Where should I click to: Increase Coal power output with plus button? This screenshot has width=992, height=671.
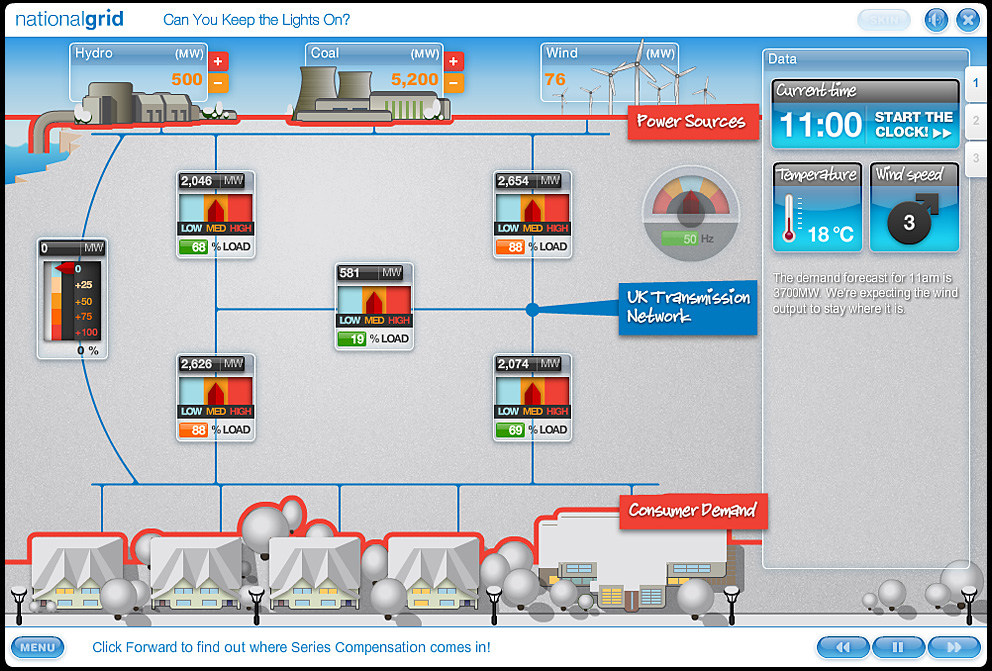click(454, 61)
